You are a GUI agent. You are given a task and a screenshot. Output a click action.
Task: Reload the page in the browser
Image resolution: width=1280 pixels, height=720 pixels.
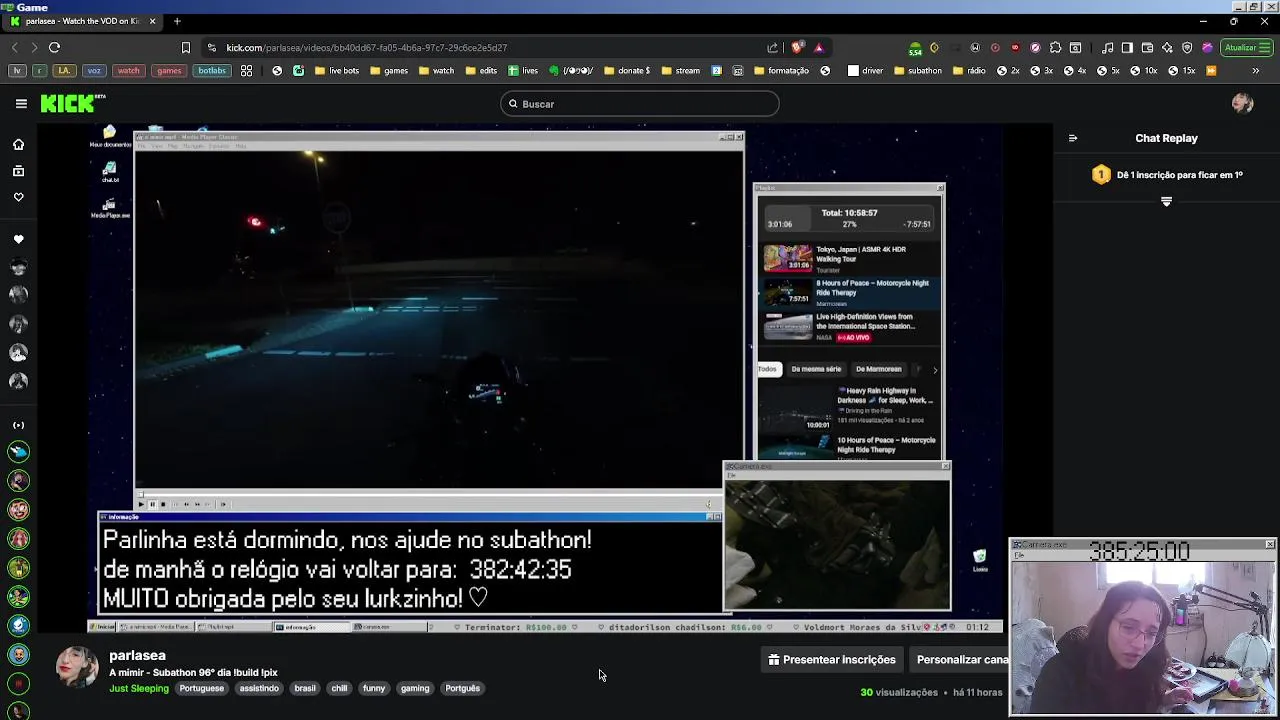(x=54, y=47)
